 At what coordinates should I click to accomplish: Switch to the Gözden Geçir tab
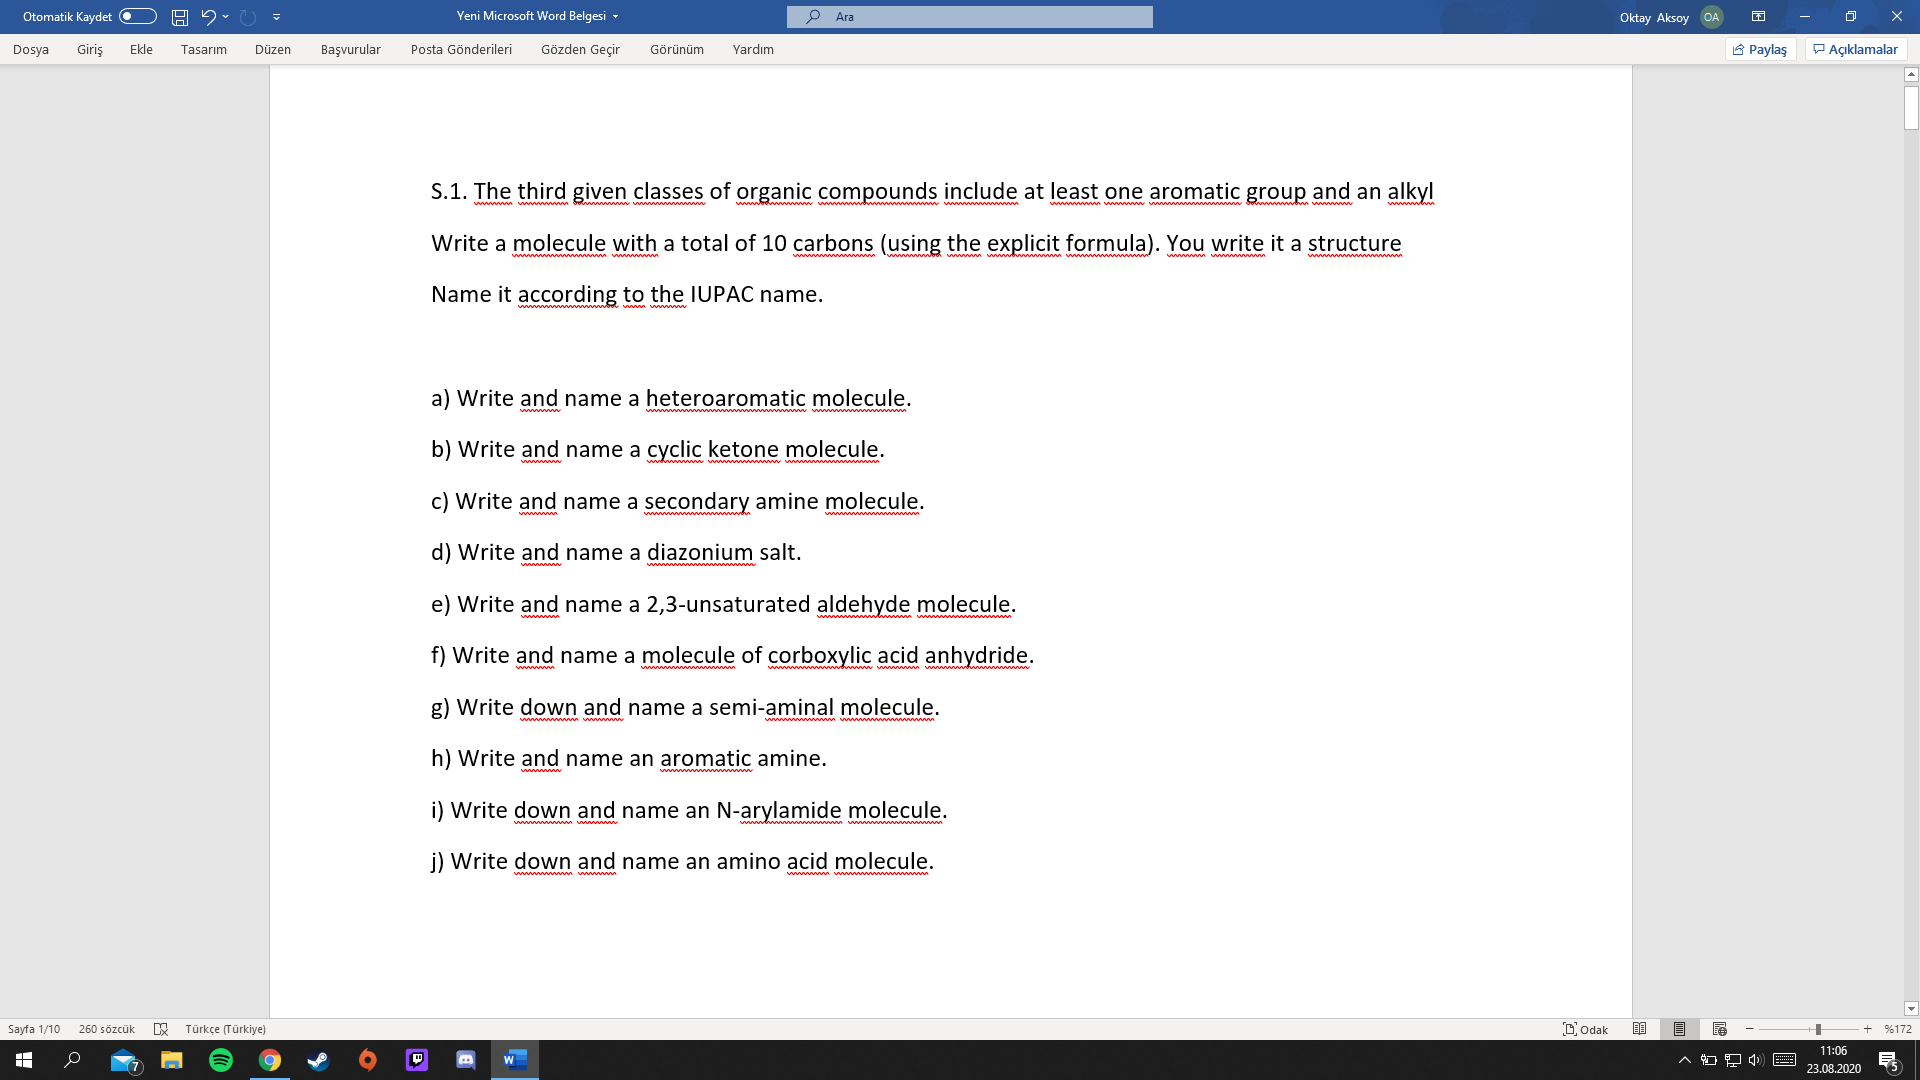click(x=580, y=49)
